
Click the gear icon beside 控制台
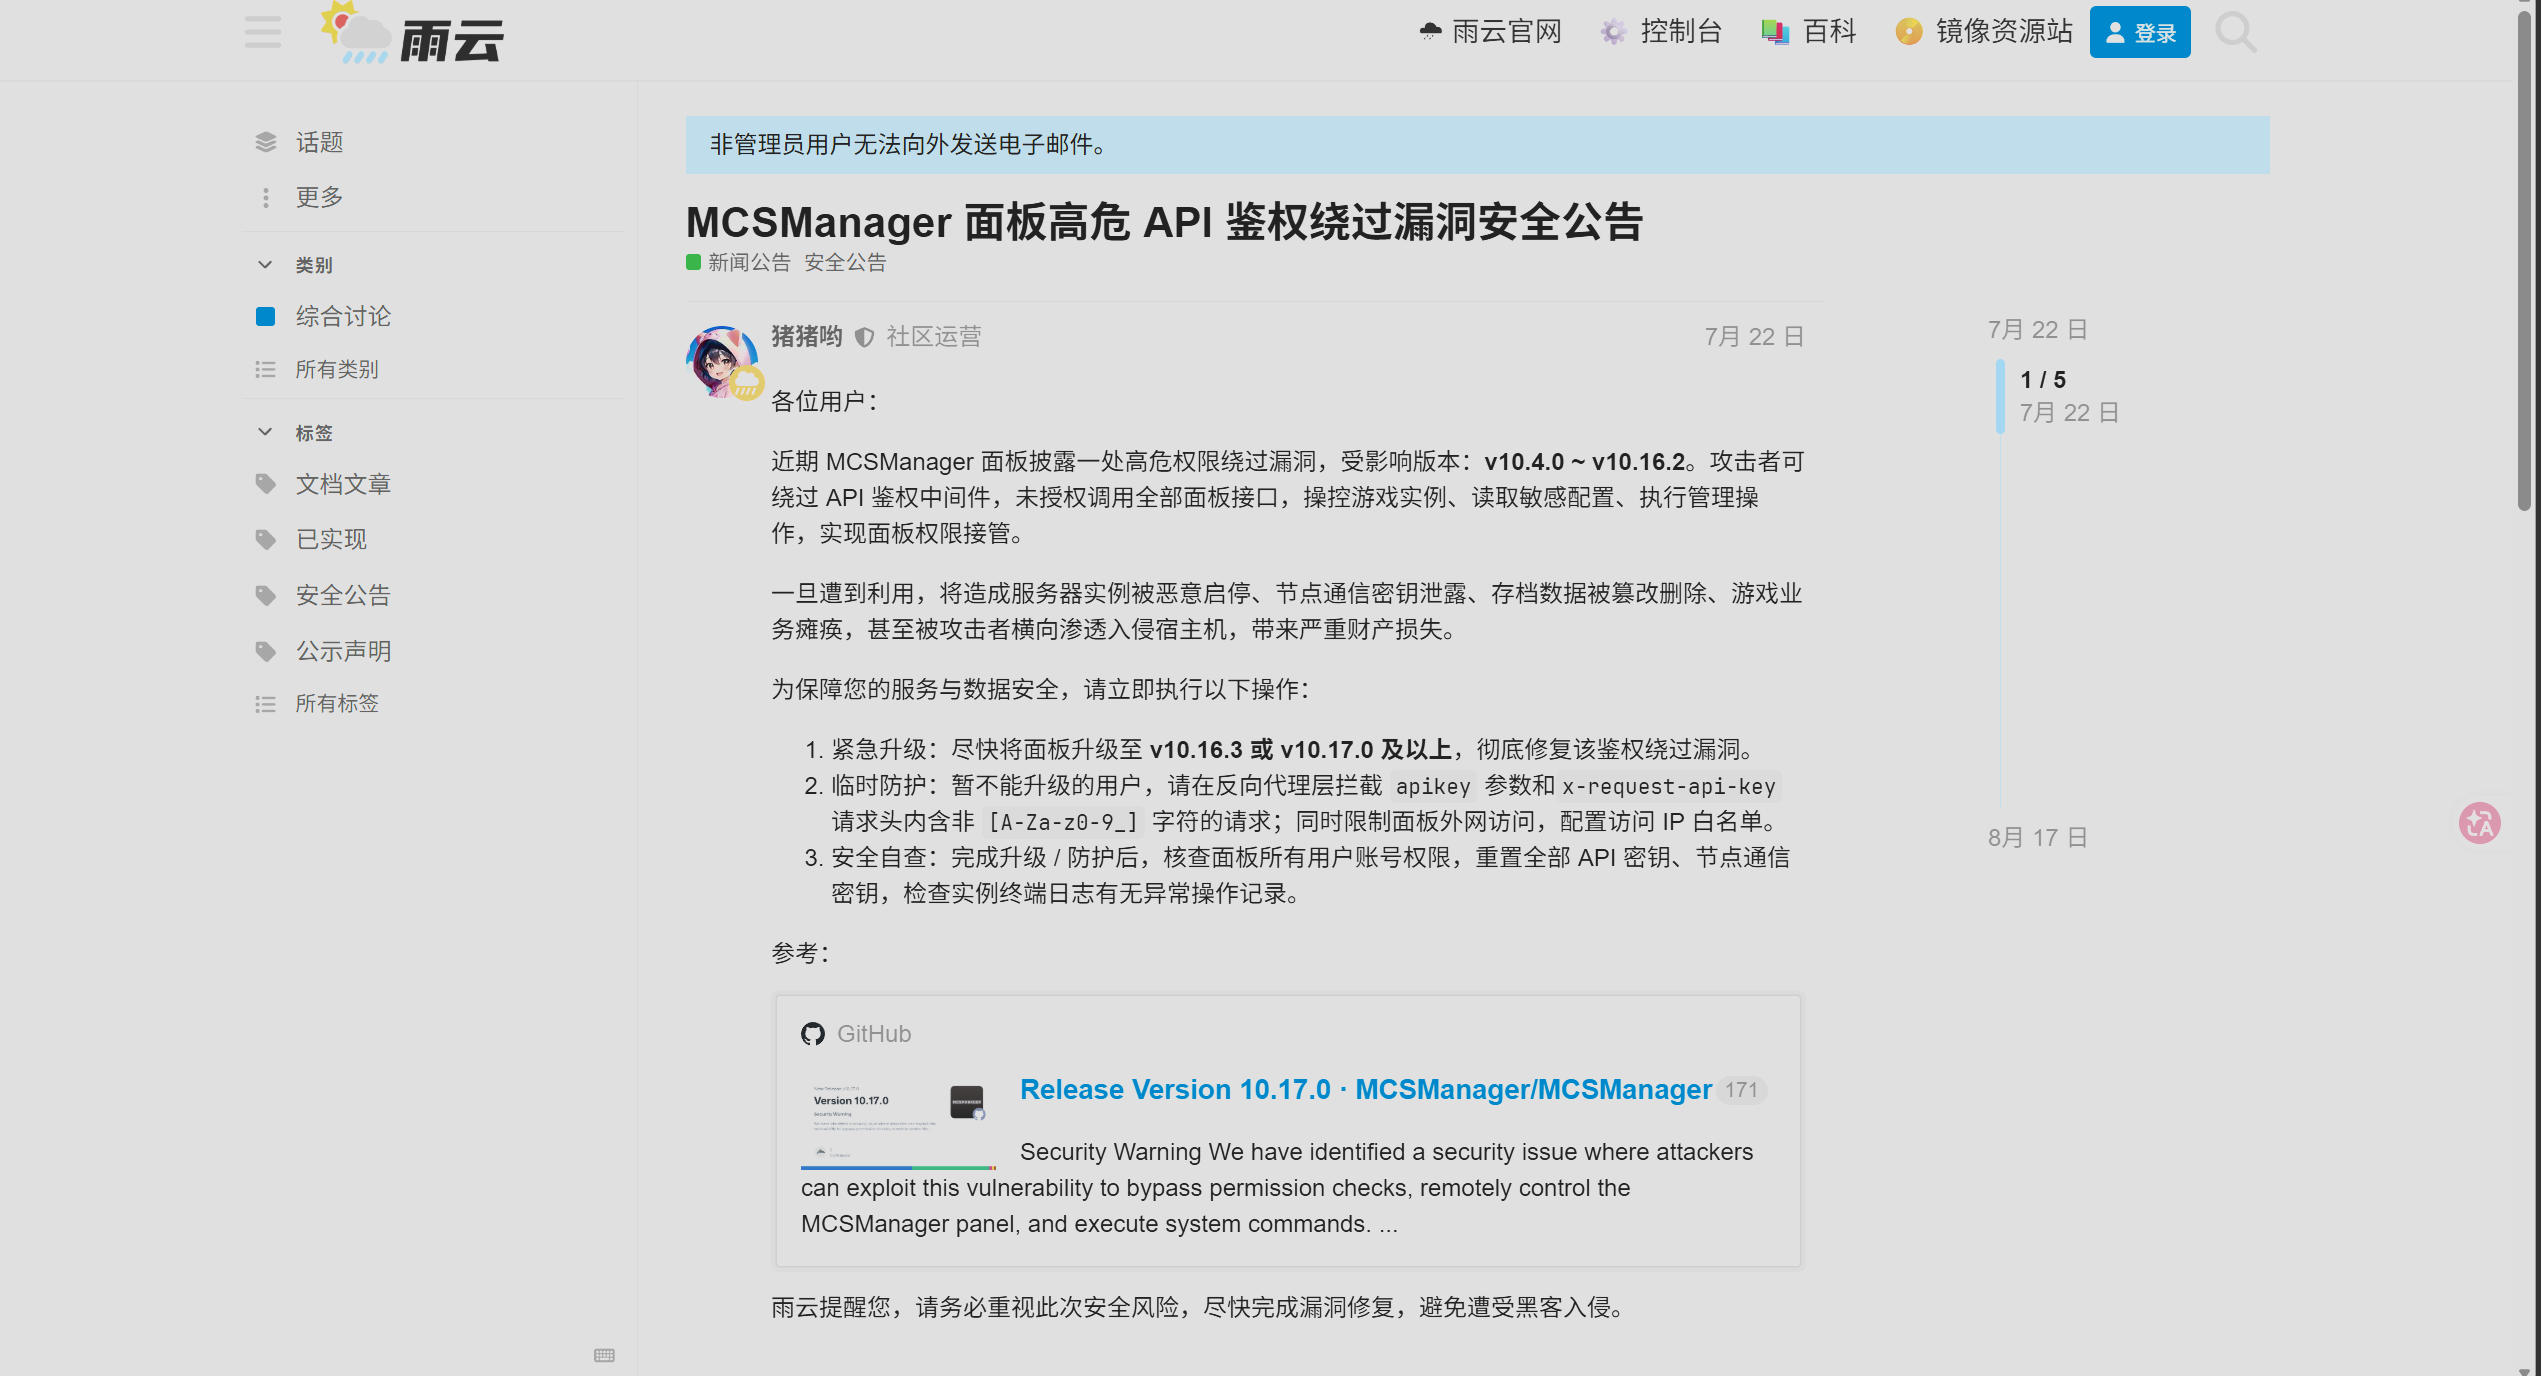1613,32
